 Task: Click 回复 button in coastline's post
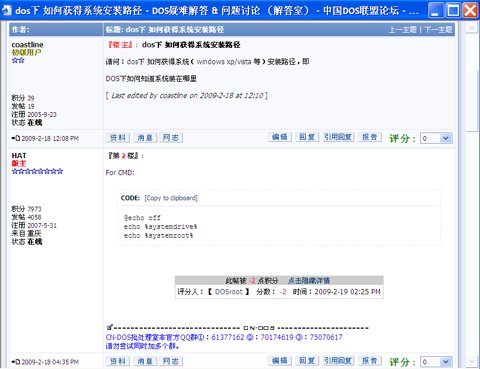[307, 137]
